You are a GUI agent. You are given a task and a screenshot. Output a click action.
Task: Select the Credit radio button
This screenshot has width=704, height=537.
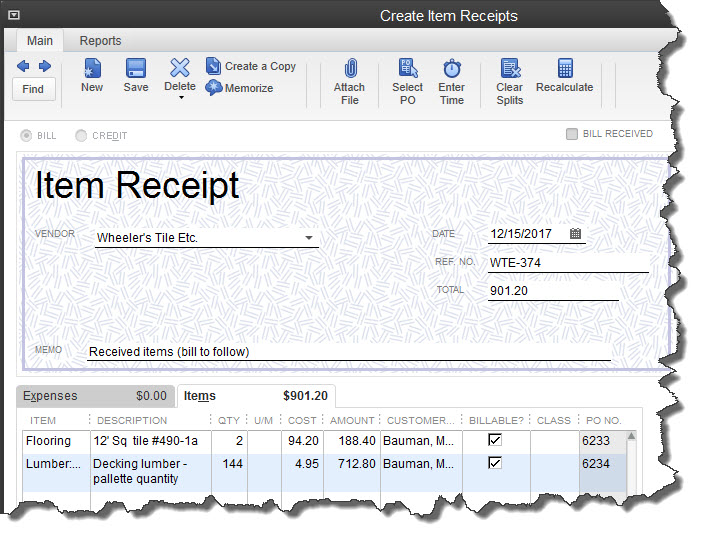pos(81,136)
